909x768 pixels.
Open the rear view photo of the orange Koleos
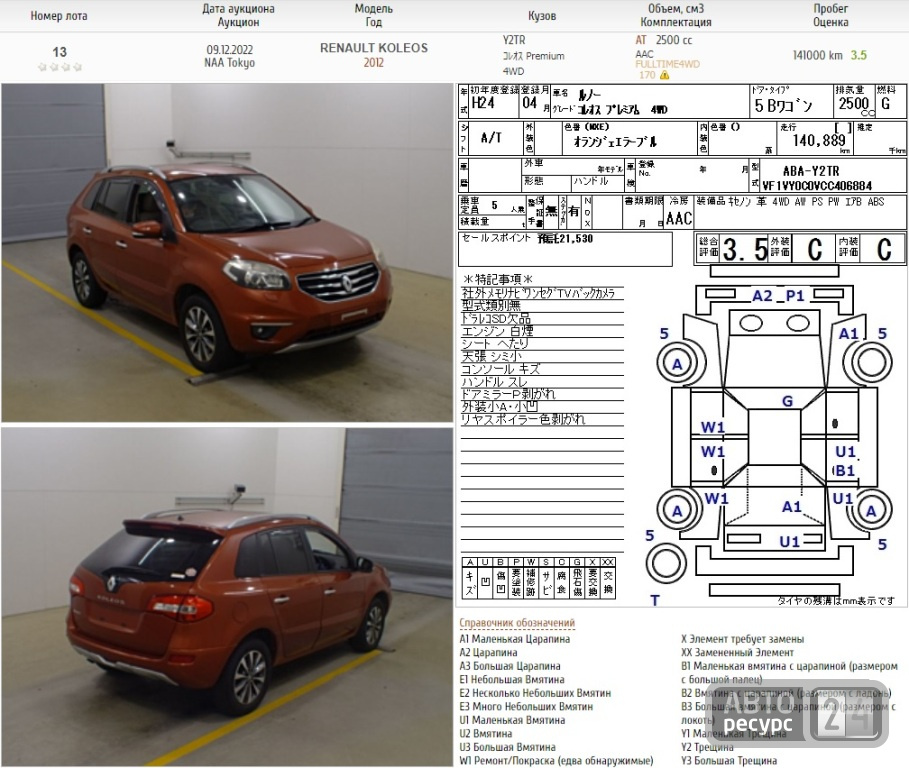coord(227,597)
